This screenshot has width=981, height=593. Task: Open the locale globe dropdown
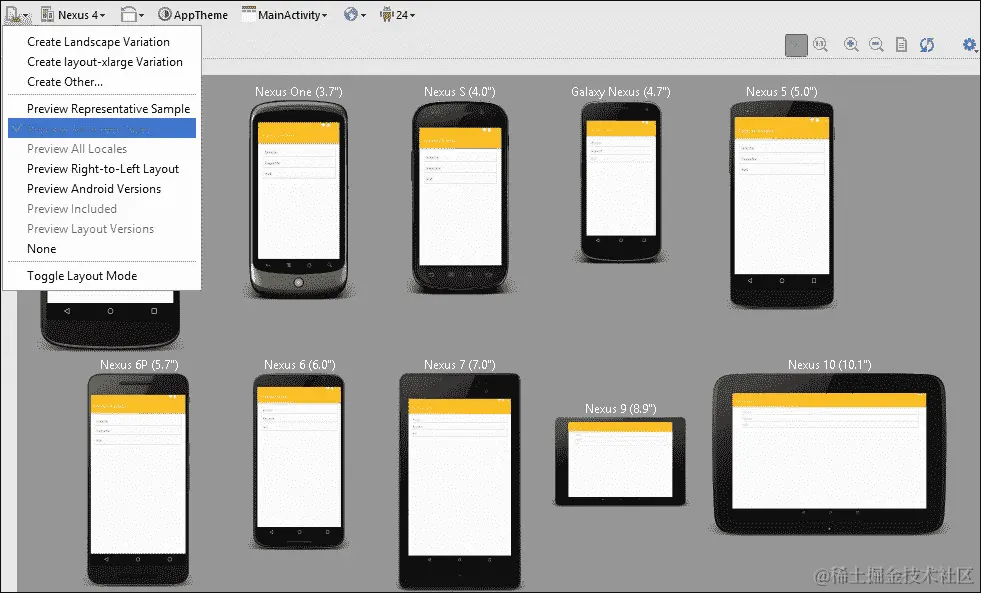pyautogui.click(x=355, y=14)
